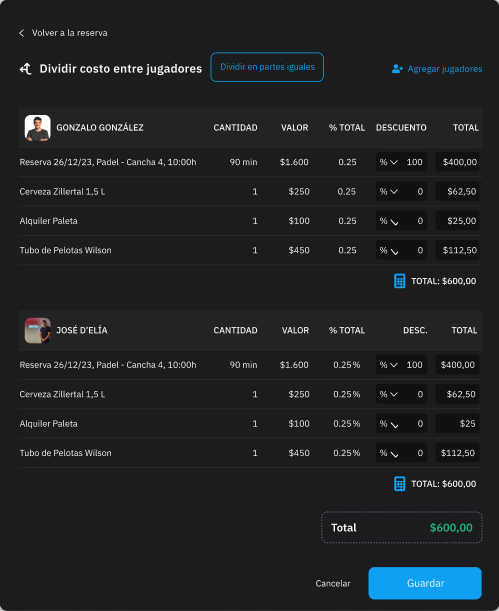The image size is (499, 611).
Task: Edit discount value 100 in José's Reserva row
Action: (414, 365)
